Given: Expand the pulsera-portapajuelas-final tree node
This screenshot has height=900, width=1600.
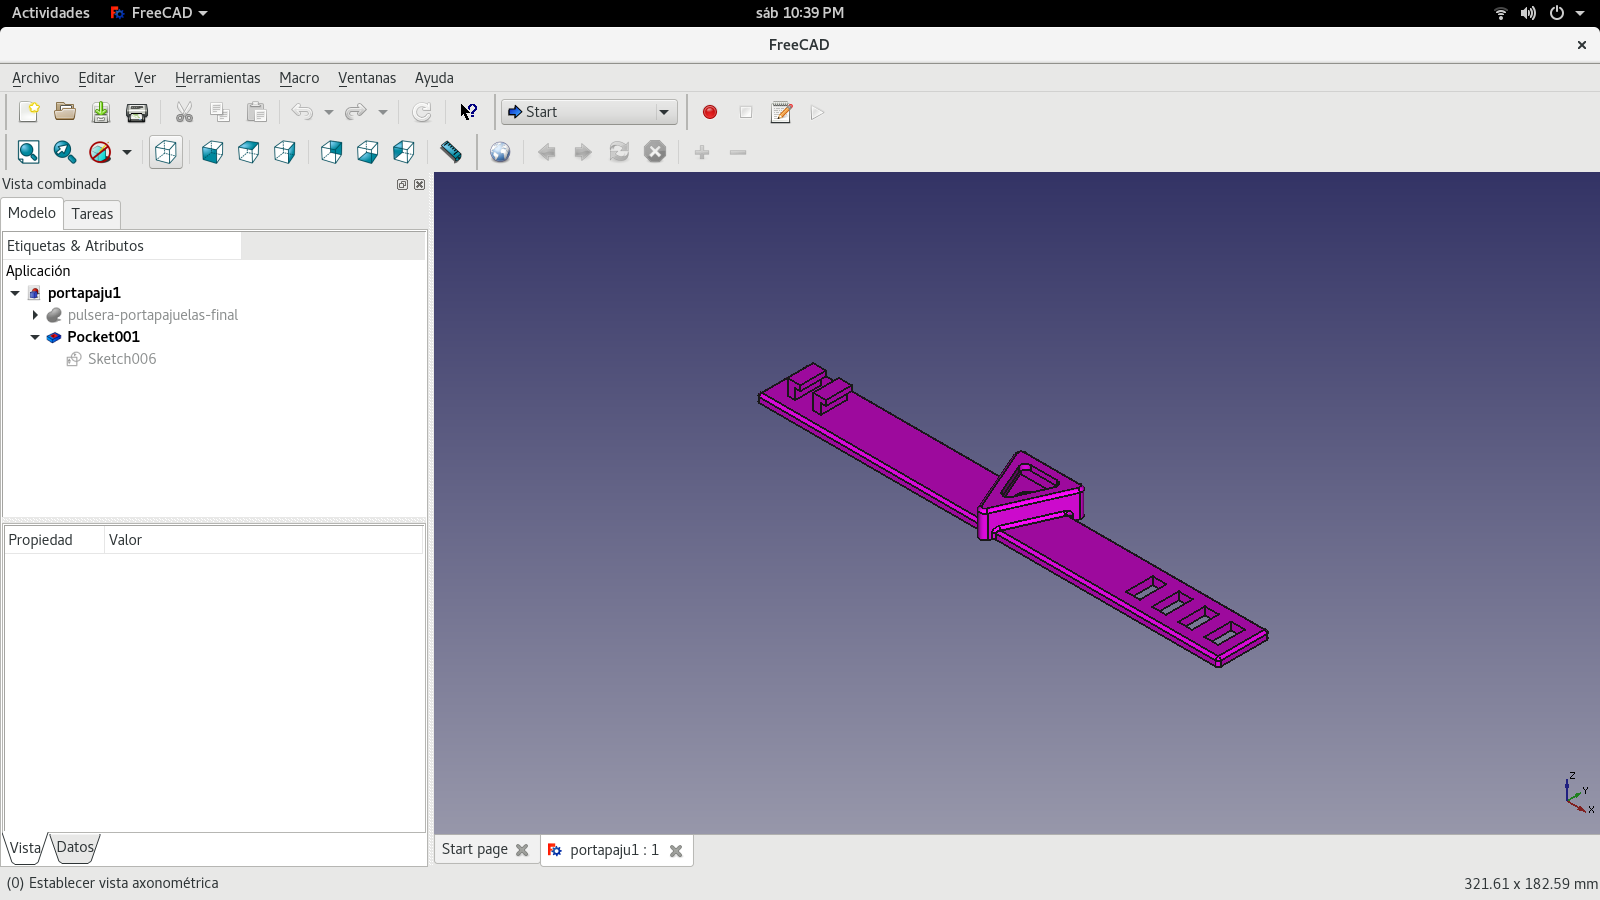Looking at the screenshot, I should pos(36,315).
